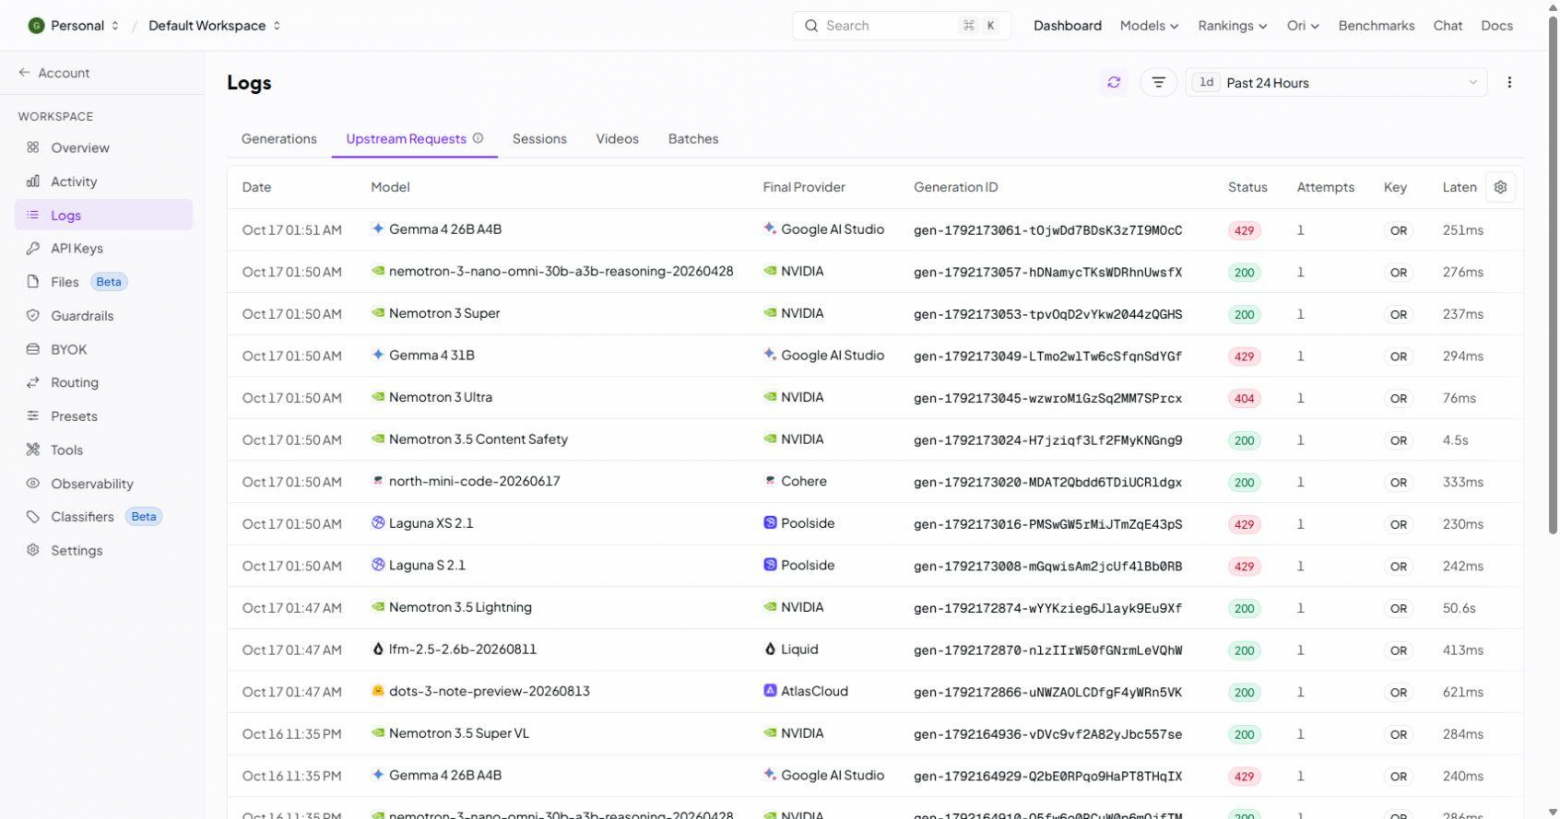The width and height of the screenshot is (1560, 819).
Task: Click the 404 status badge
Action: coord(1244,398)
